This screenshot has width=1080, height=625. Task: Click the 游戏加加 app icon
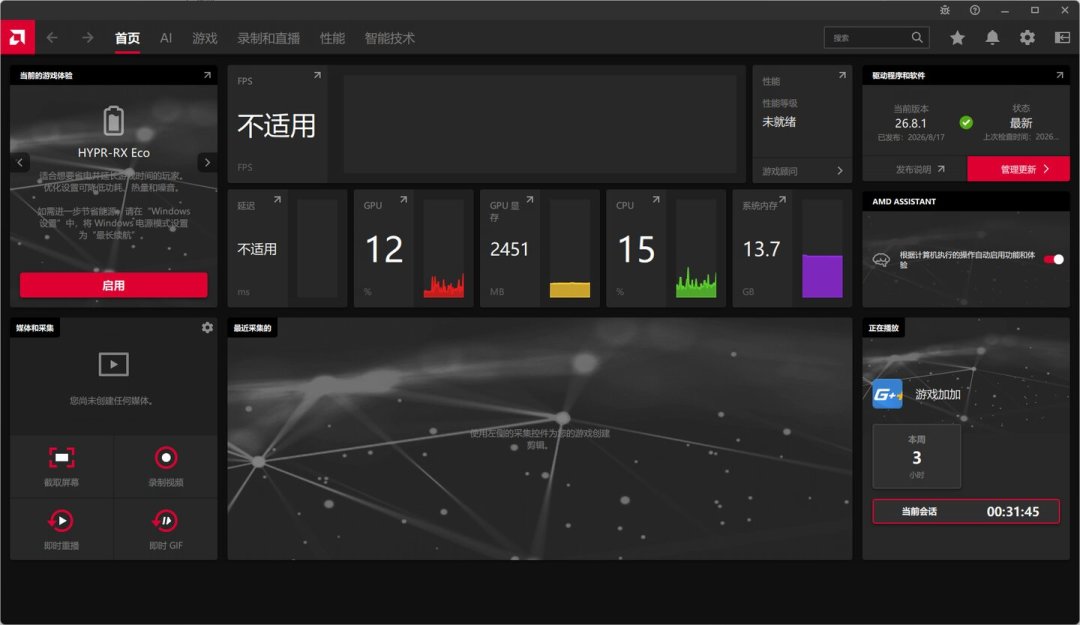[x=887, y=394]
